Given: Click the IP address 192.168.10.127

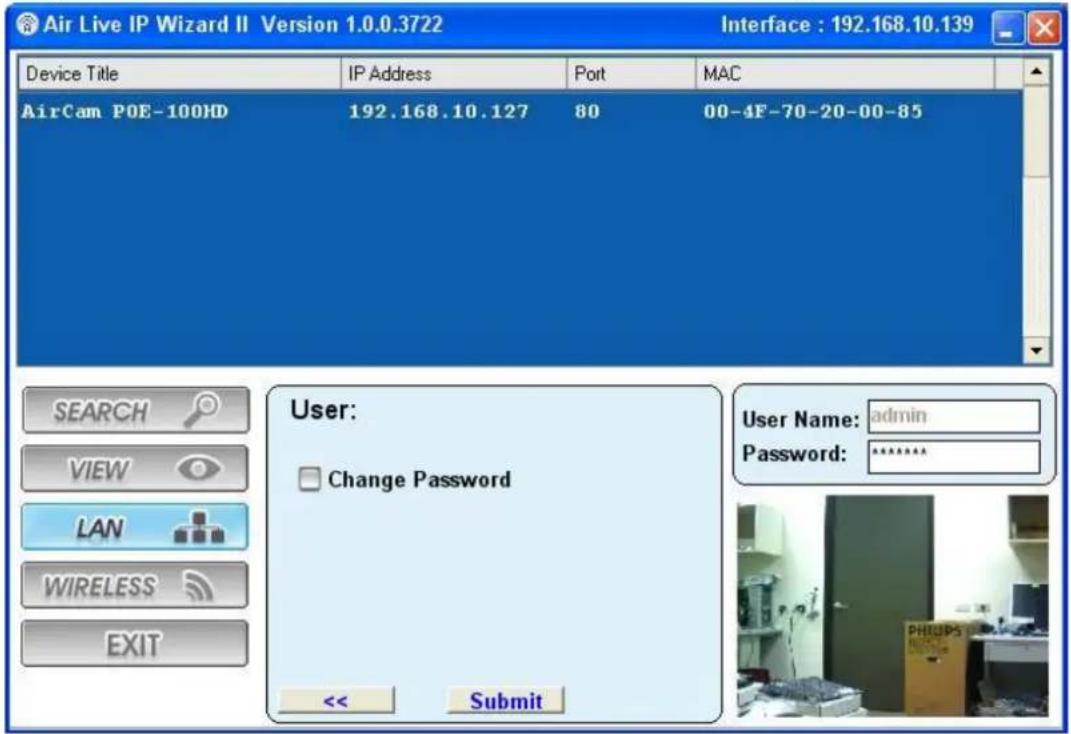Looking at the screenshot, I should (439, 111).
